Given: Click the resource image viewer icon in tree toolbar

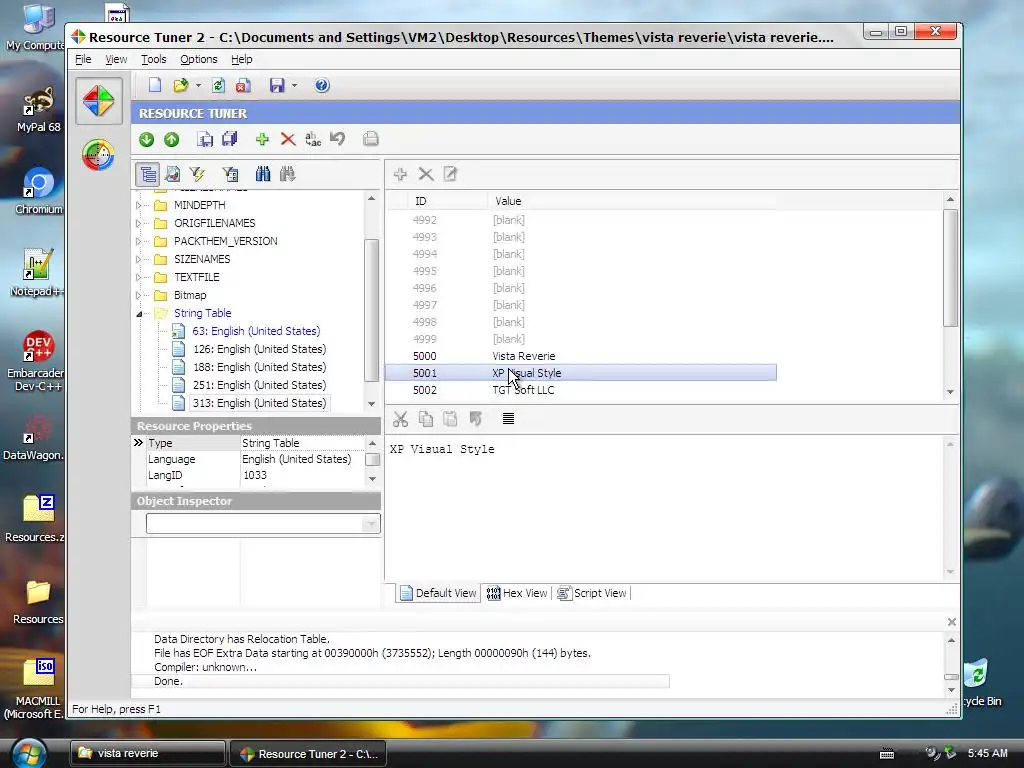Looking at the screenshot, I should (172, 174).
